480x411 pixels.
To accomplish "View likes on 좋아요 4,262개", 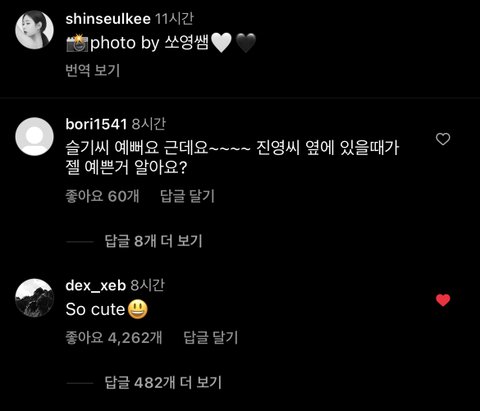I will [114, 338].
